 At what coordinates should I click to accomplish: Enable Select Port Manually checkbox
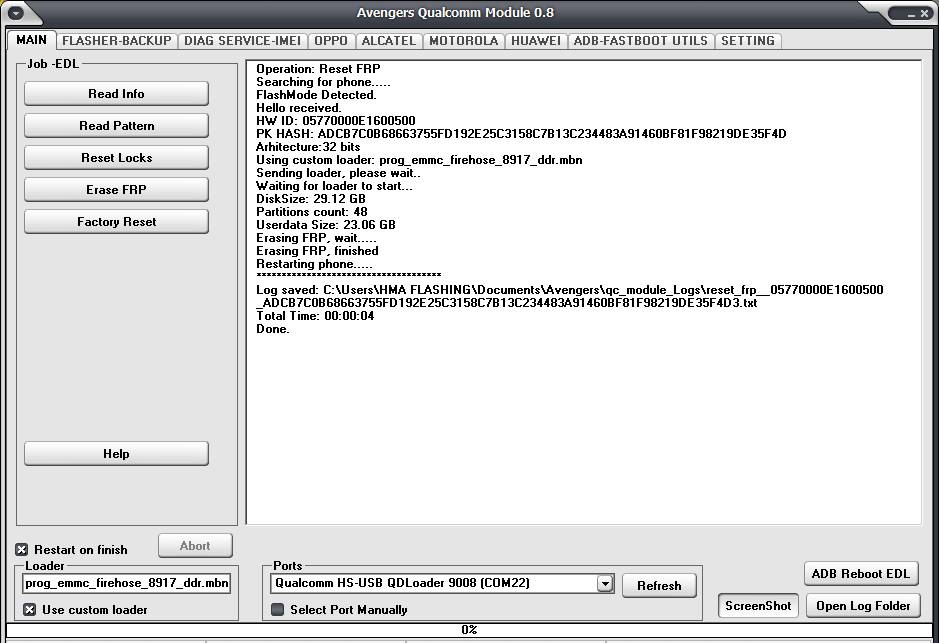(x=277, y=609)
